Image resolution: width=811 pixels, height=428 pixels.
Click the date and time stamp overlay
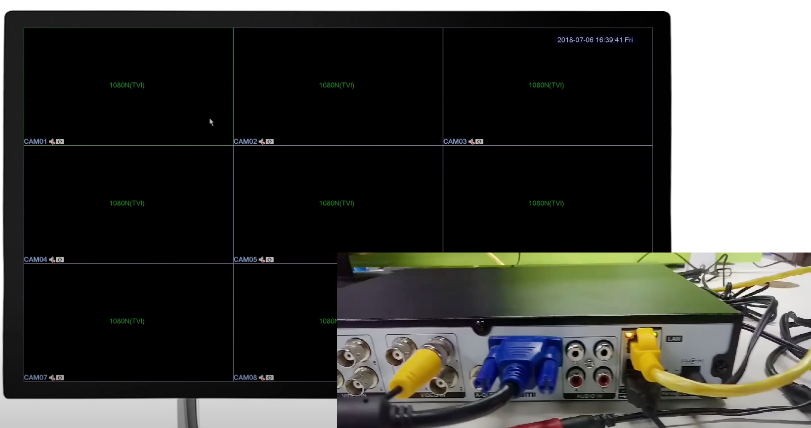click(595, 40)
